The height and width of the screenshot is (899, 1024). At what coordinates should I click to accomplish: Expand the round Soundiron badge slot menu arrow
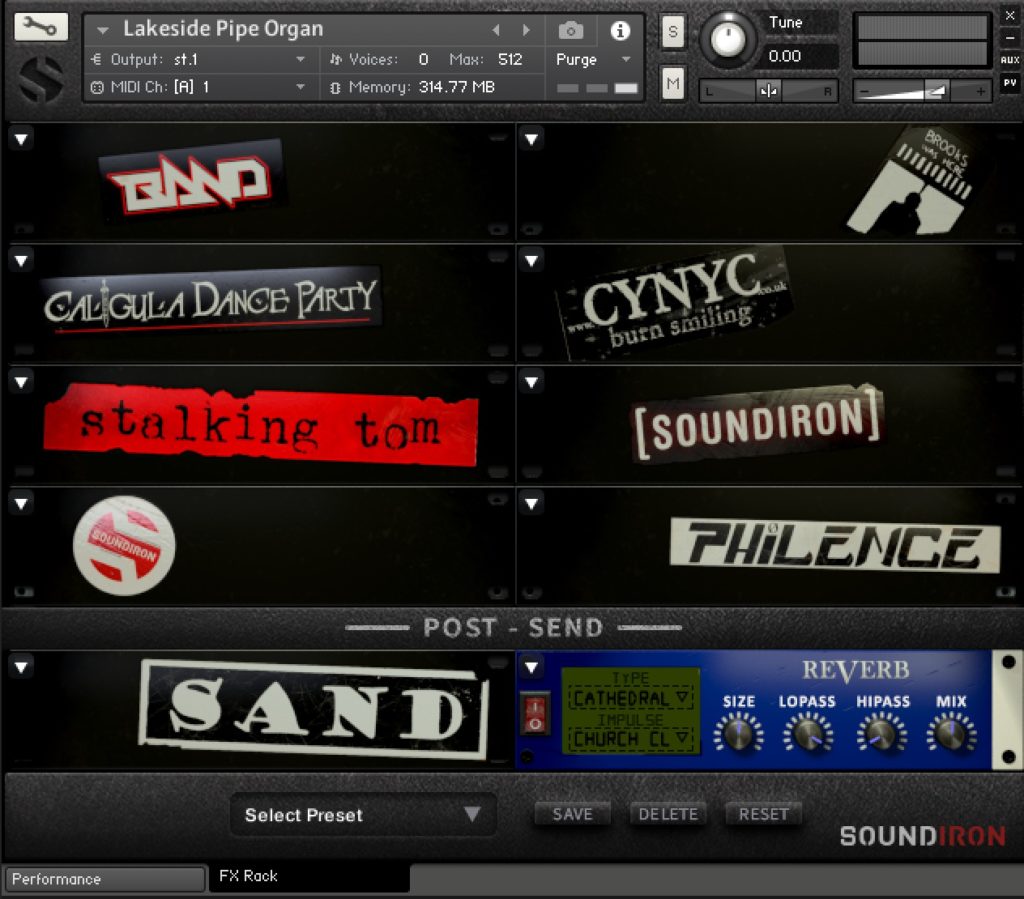tap(21, 504)
